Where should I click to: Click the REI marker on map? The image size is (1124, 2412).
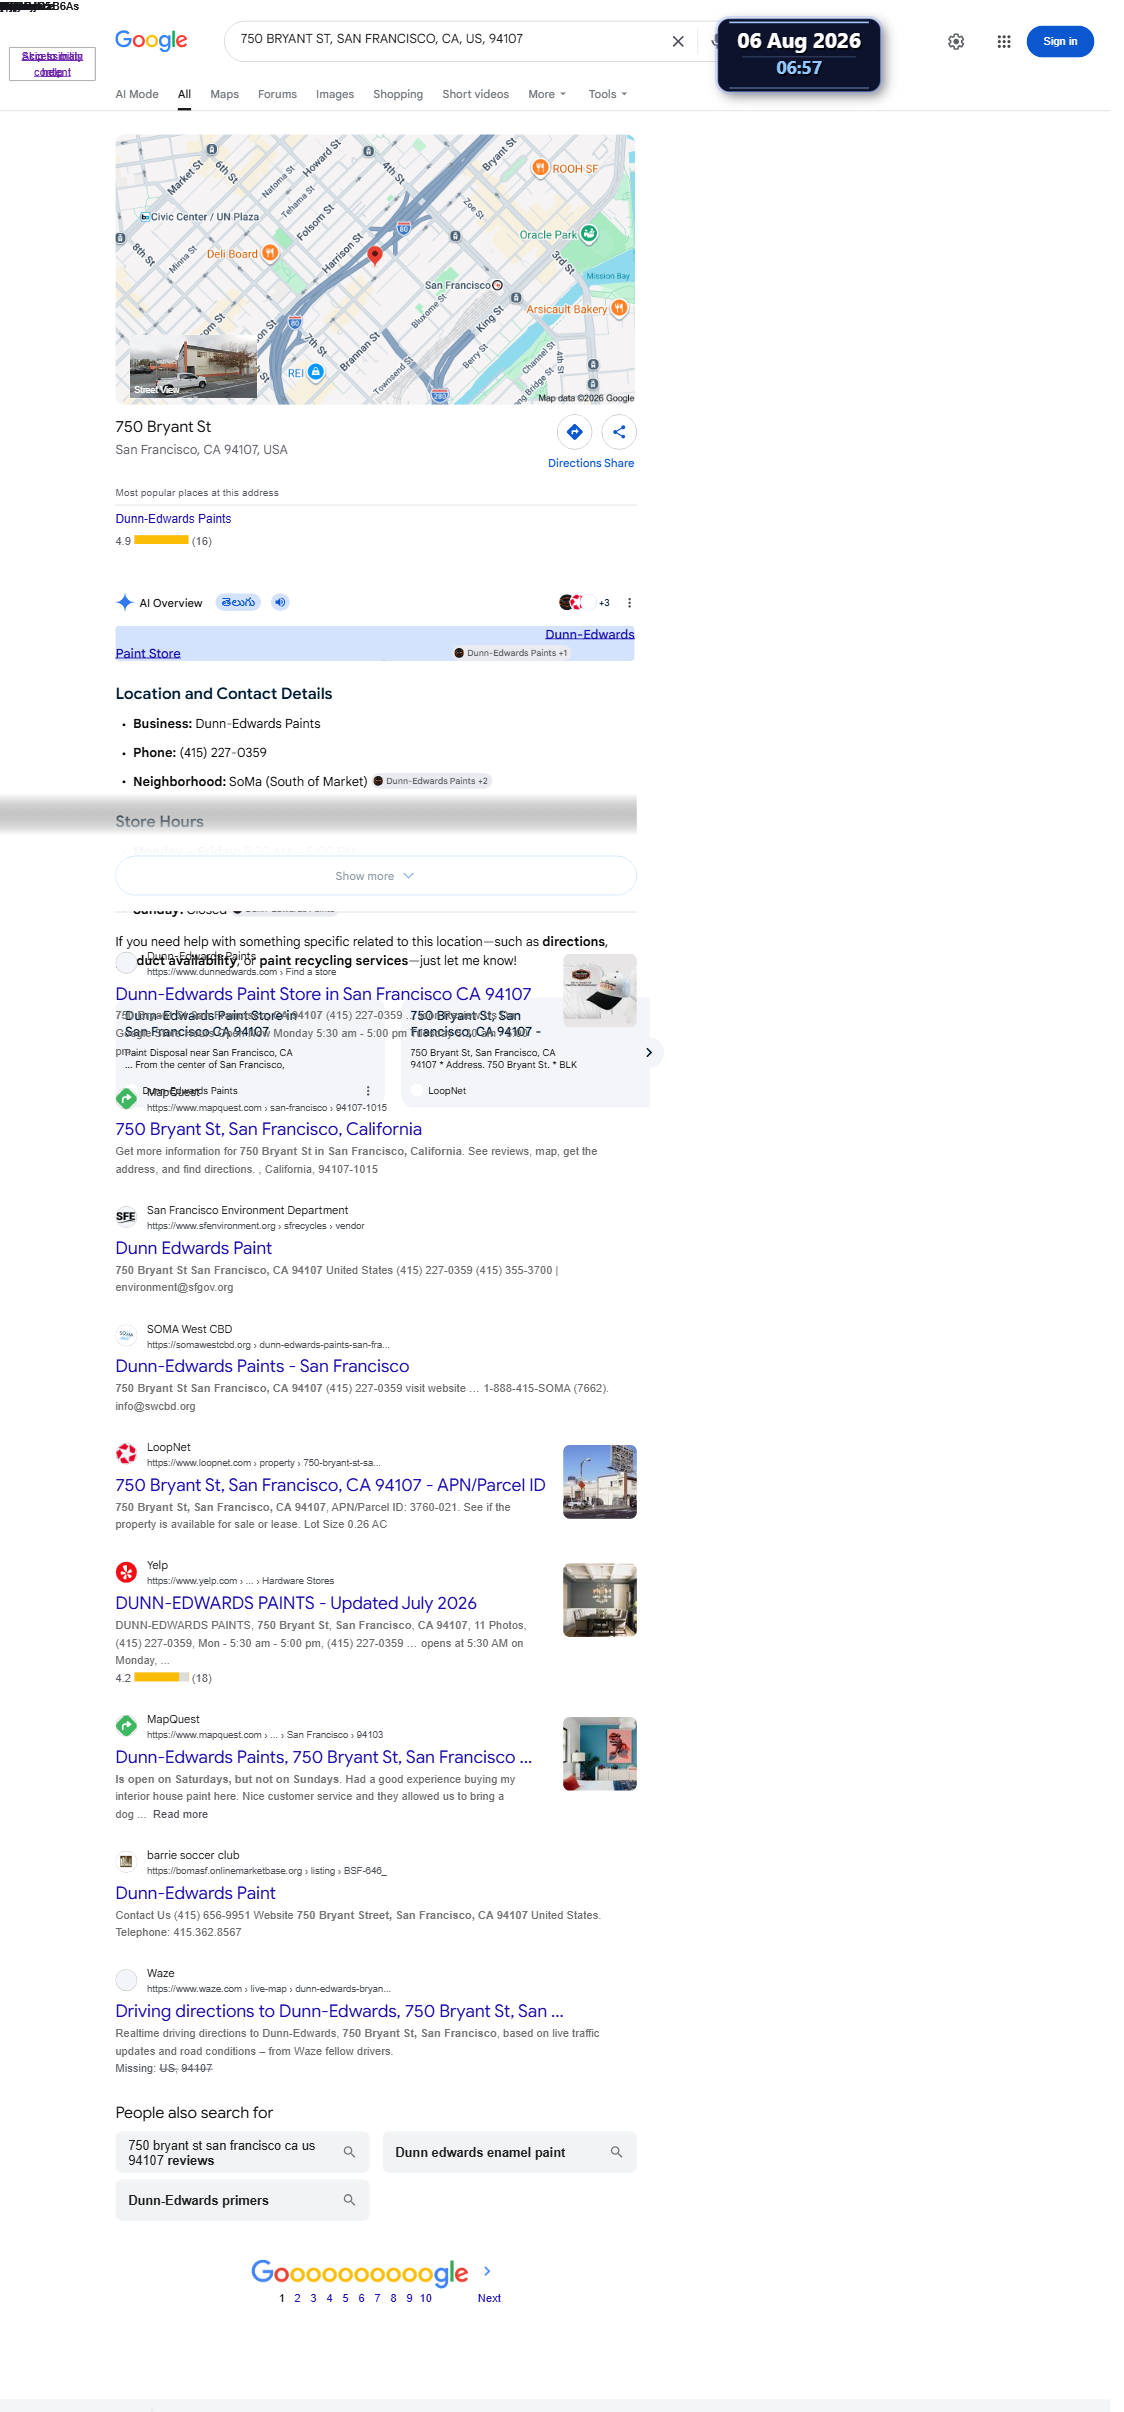316,372
